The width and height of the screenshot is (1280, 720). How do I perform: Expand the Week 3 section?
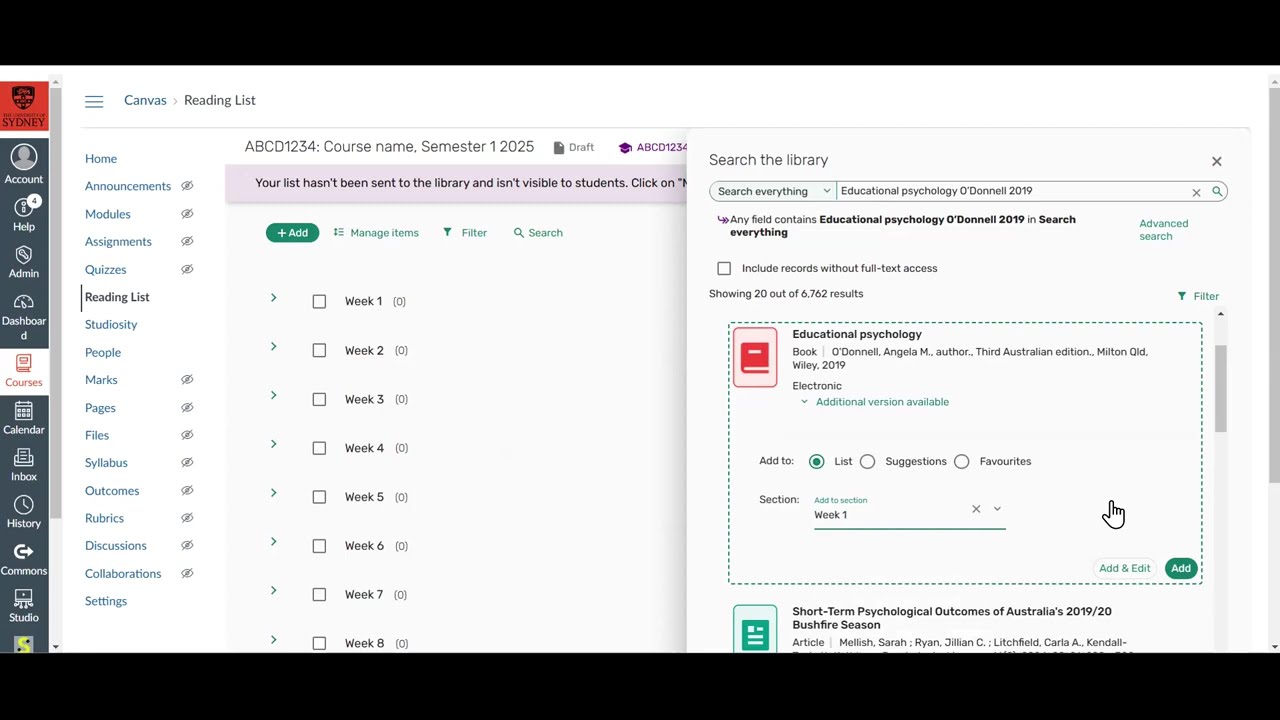coord(273,396)
